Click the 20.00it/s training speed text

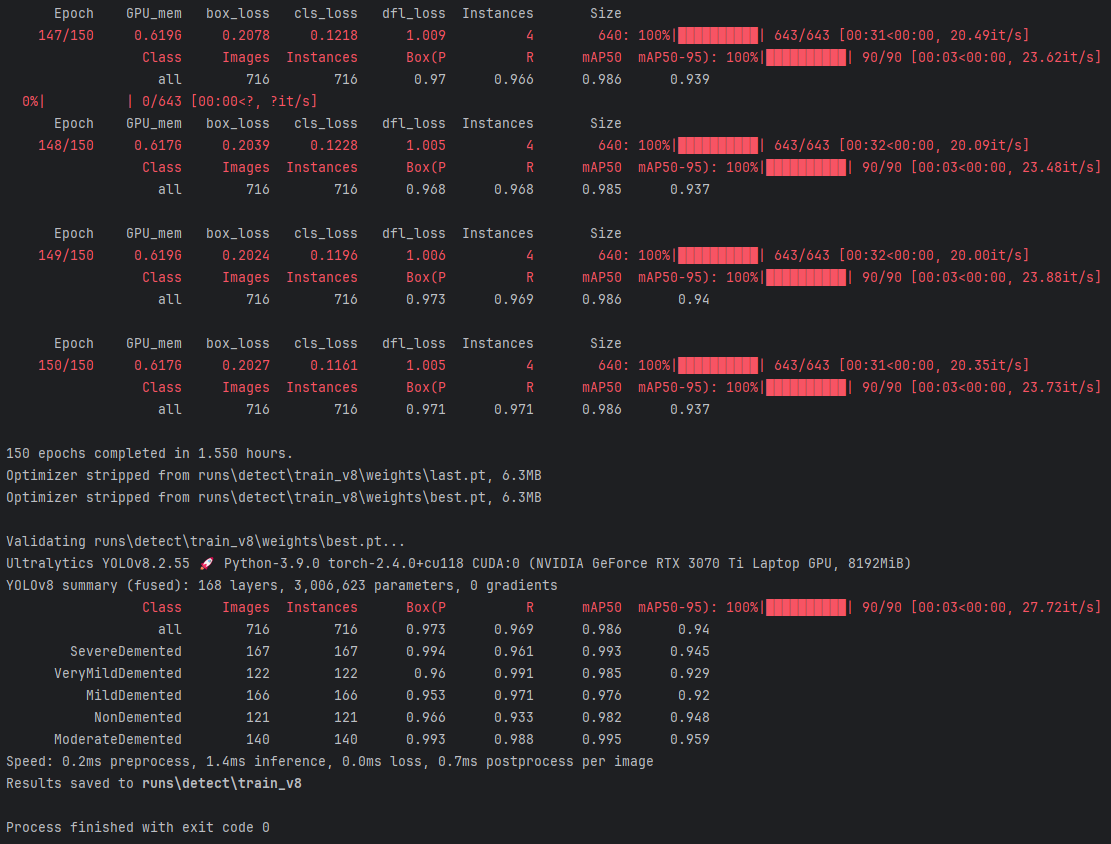point(986,255)
